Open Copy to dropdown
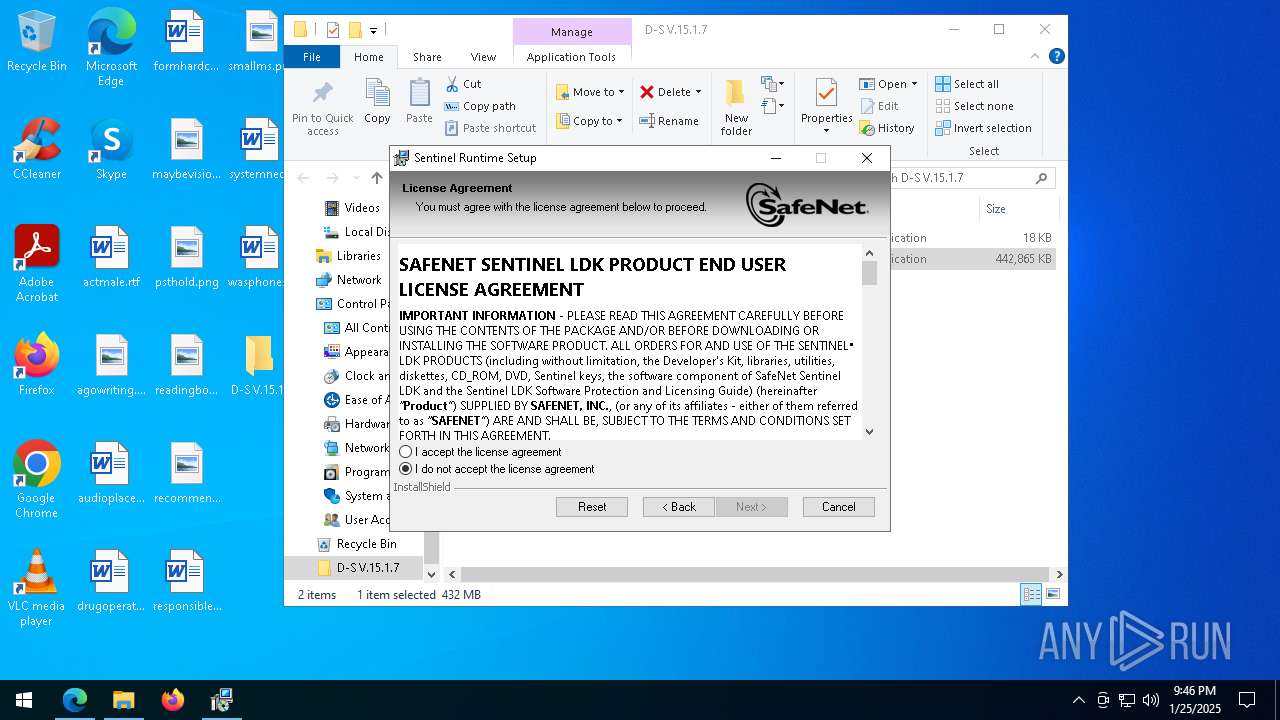1280x720 pixels. pyautogui.click(x=589, y=121)
